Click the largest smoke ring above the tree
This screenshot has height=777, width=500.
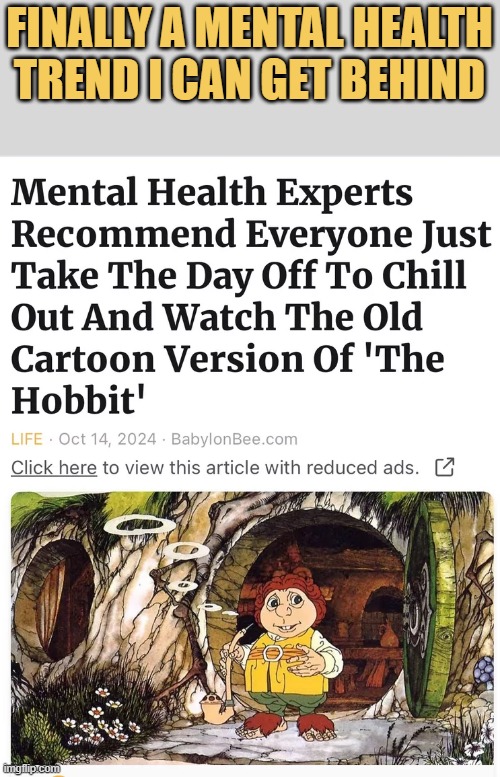140,525
